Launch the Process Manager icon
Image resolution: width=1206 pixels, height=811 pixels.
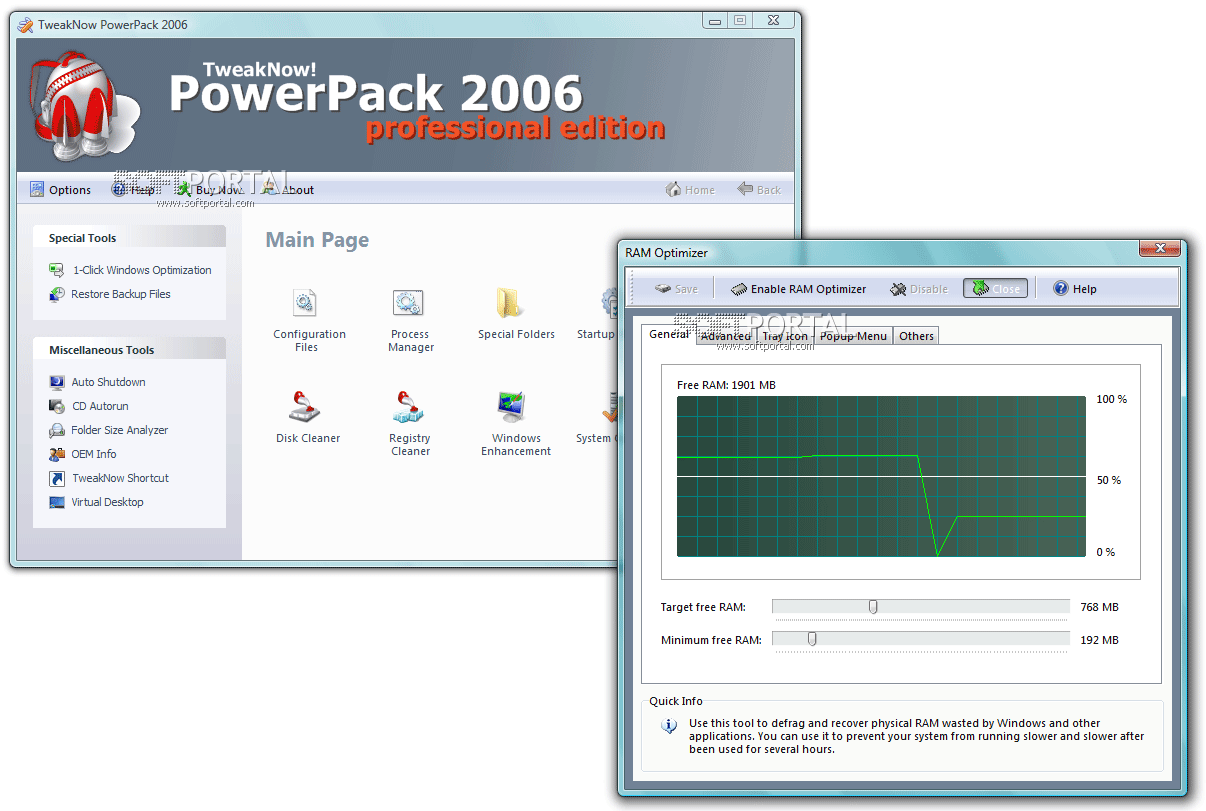coord(407,302)
